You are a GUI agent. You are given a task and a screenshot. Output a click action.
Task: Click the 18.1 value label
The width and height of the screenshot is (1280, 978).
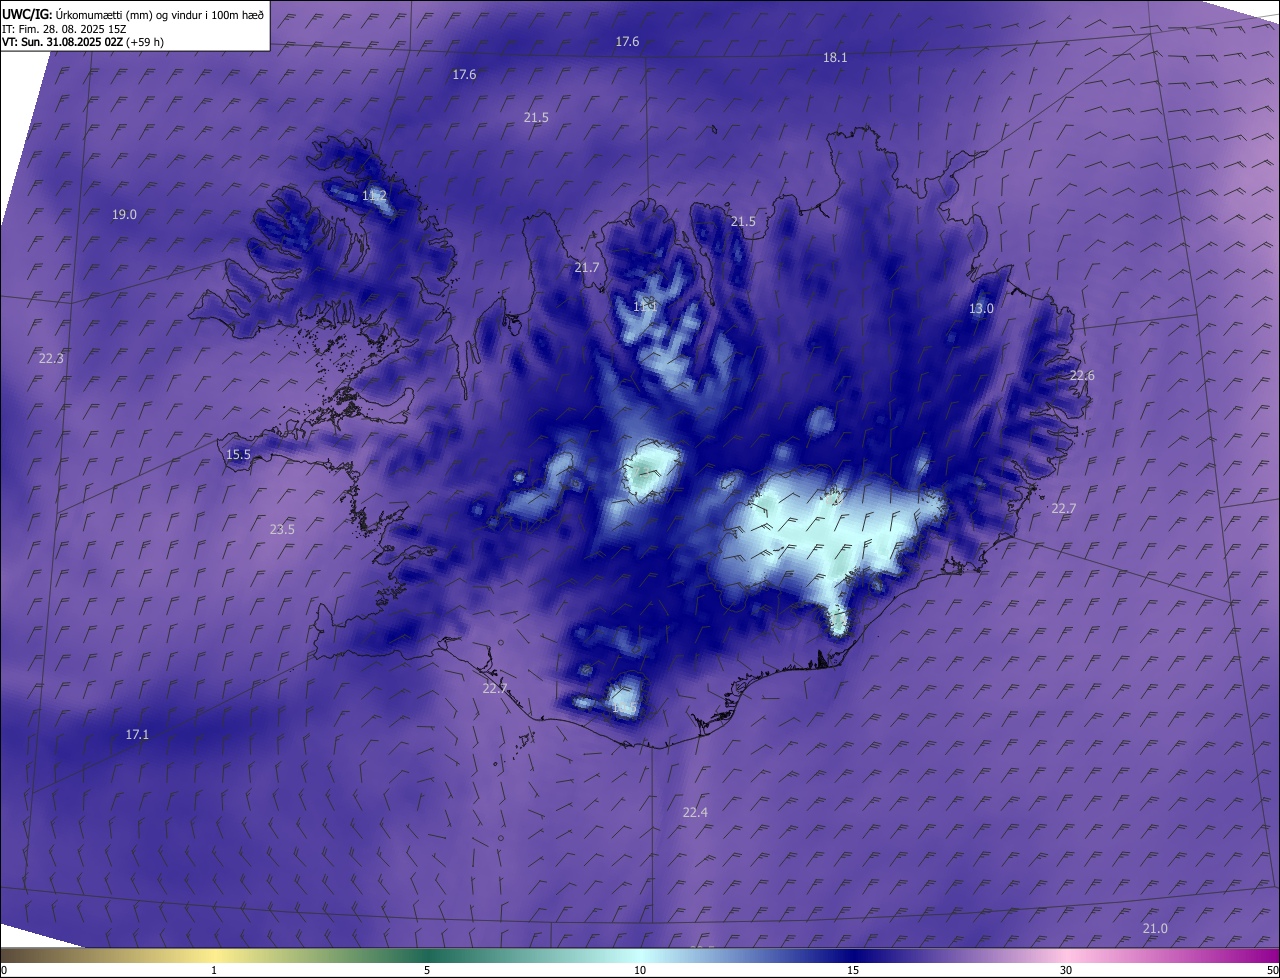[835, 58]
